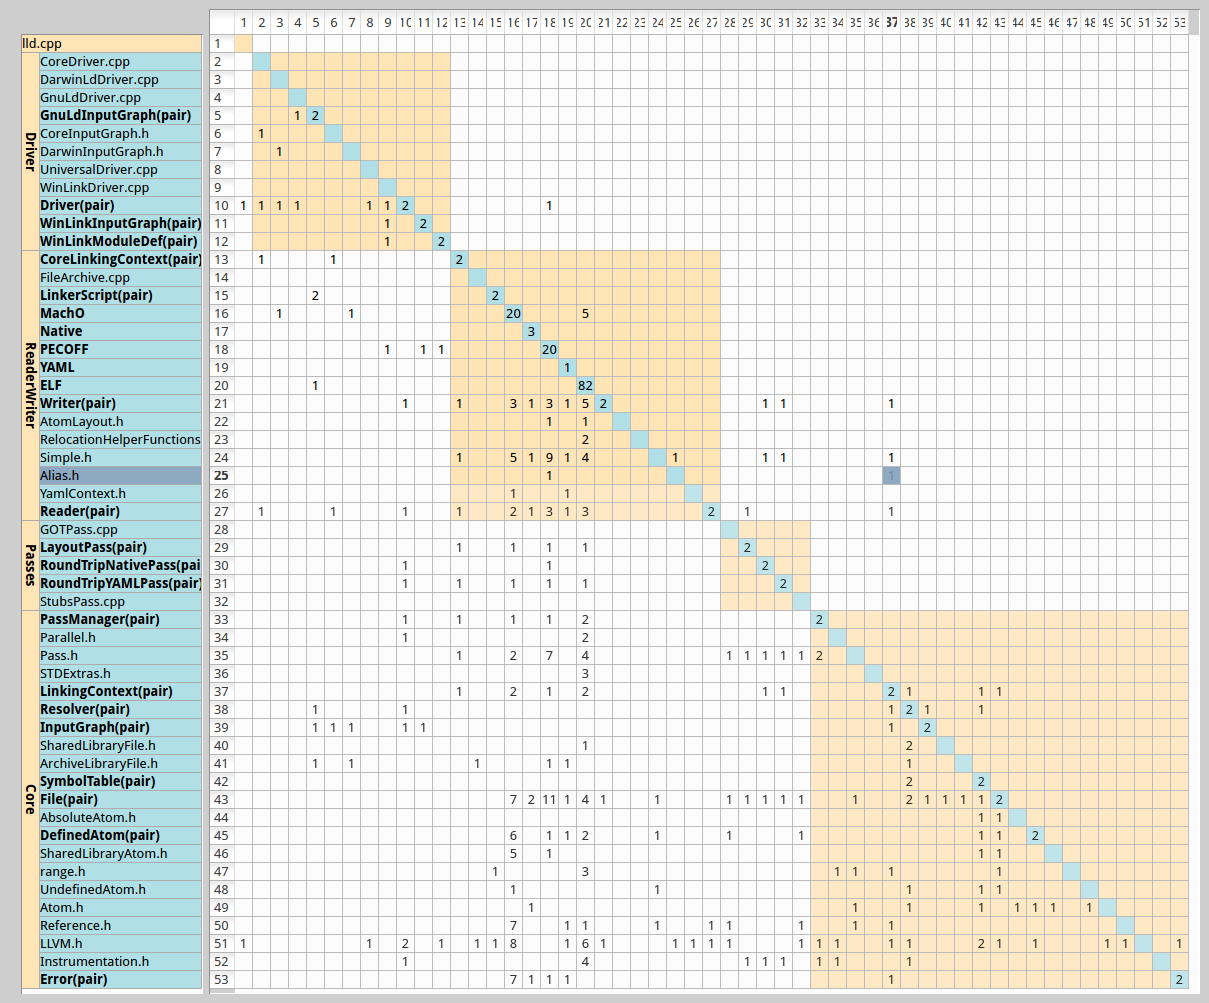The width and height of the screenshot is (1209, 1003).
Task: Select SharedLibraryAtom.h row label
Action: [120, 854]
